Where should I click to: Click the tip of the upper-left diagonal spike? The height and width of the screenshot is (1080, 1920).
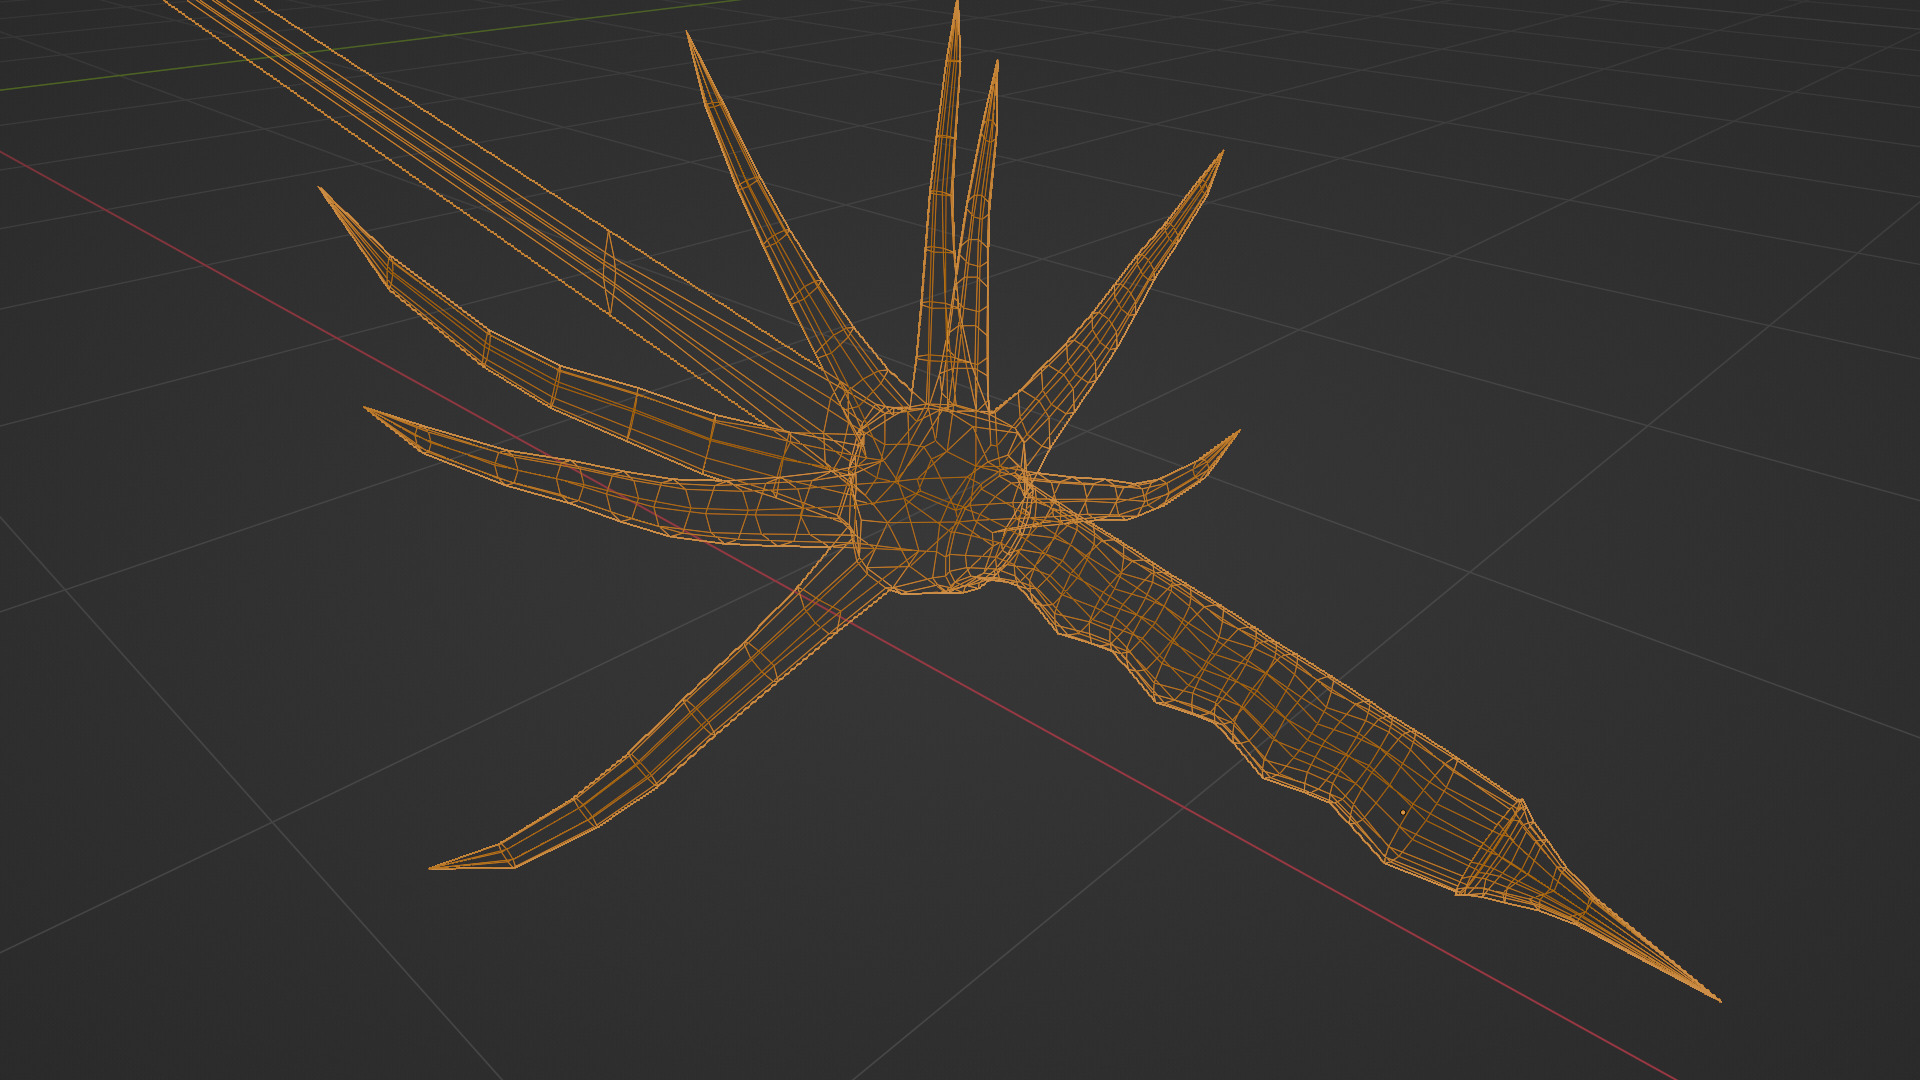click(x=688, y=35)
